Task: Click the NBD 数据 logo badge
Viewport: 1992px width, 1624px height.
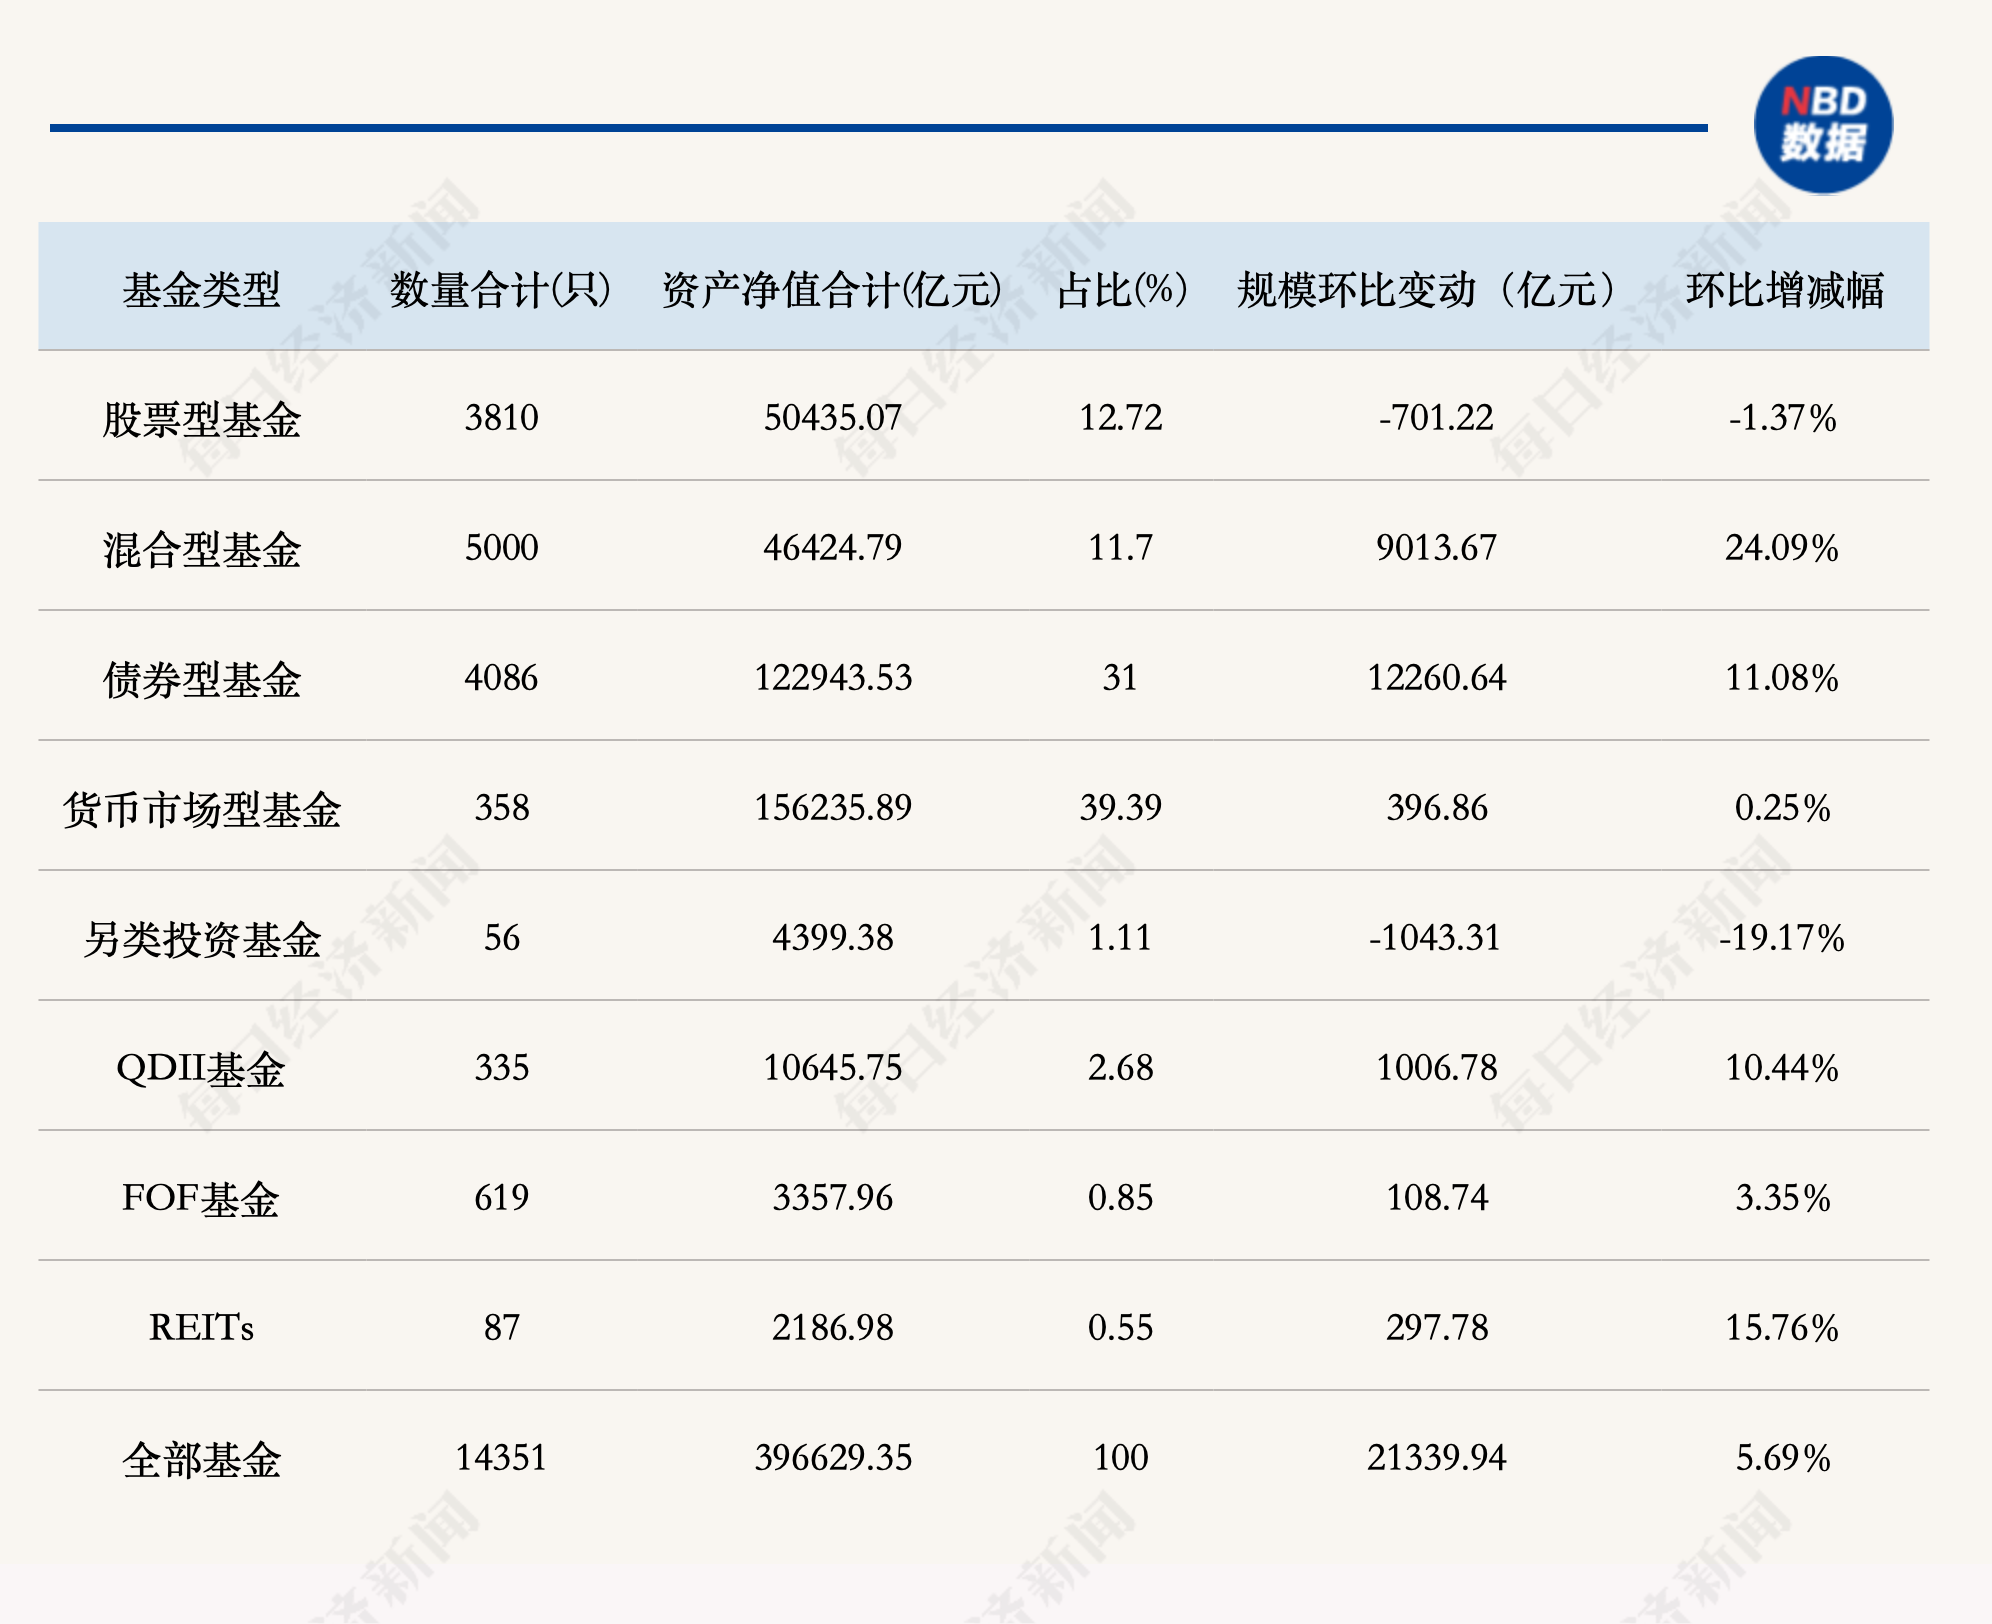Action: coord(1823,125)
